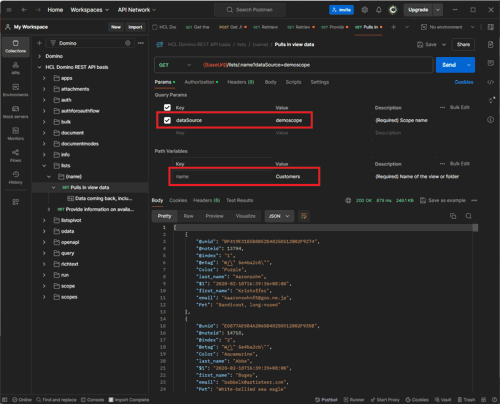
Task: Select the Visualize response view
Action: tap(245, 216)
